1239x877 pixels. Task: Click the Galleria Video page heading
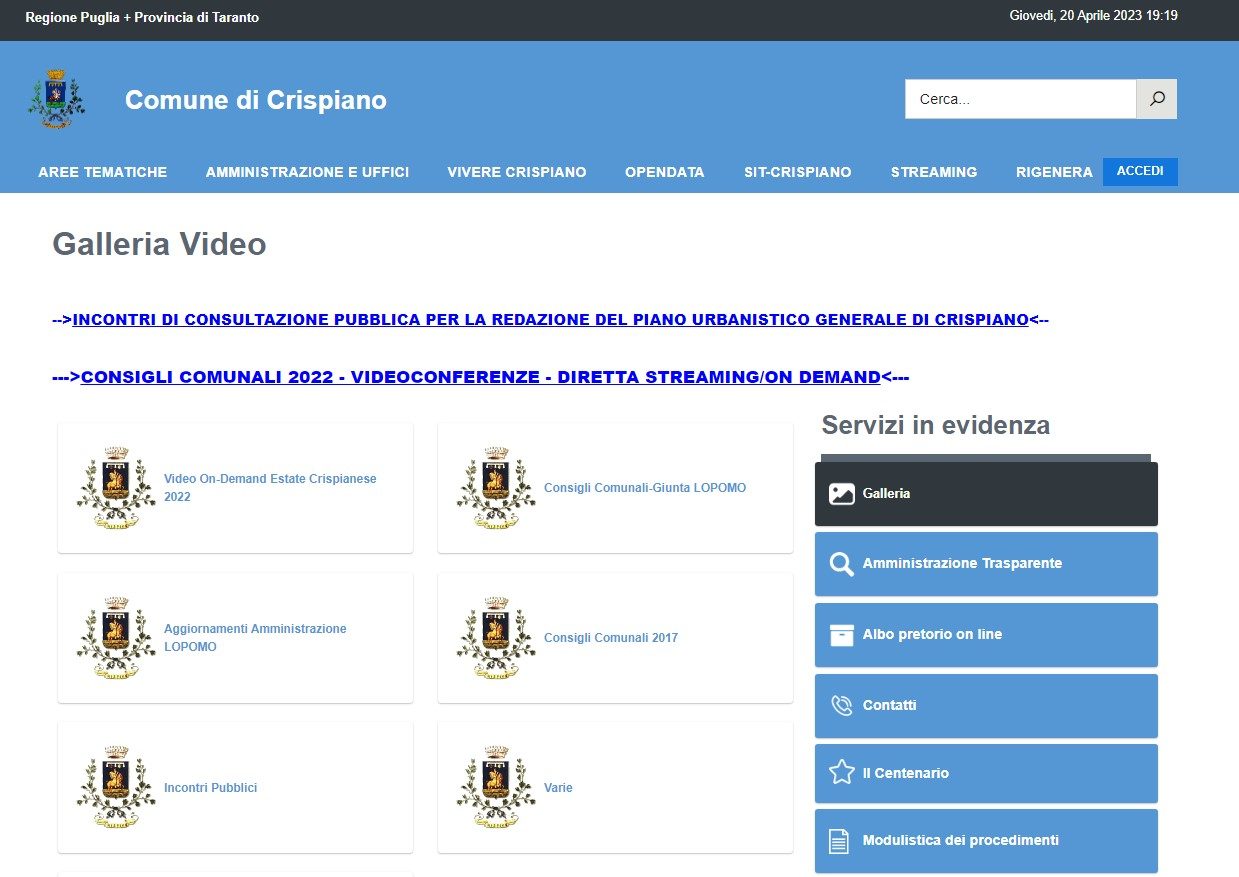(x=159, y=244)
